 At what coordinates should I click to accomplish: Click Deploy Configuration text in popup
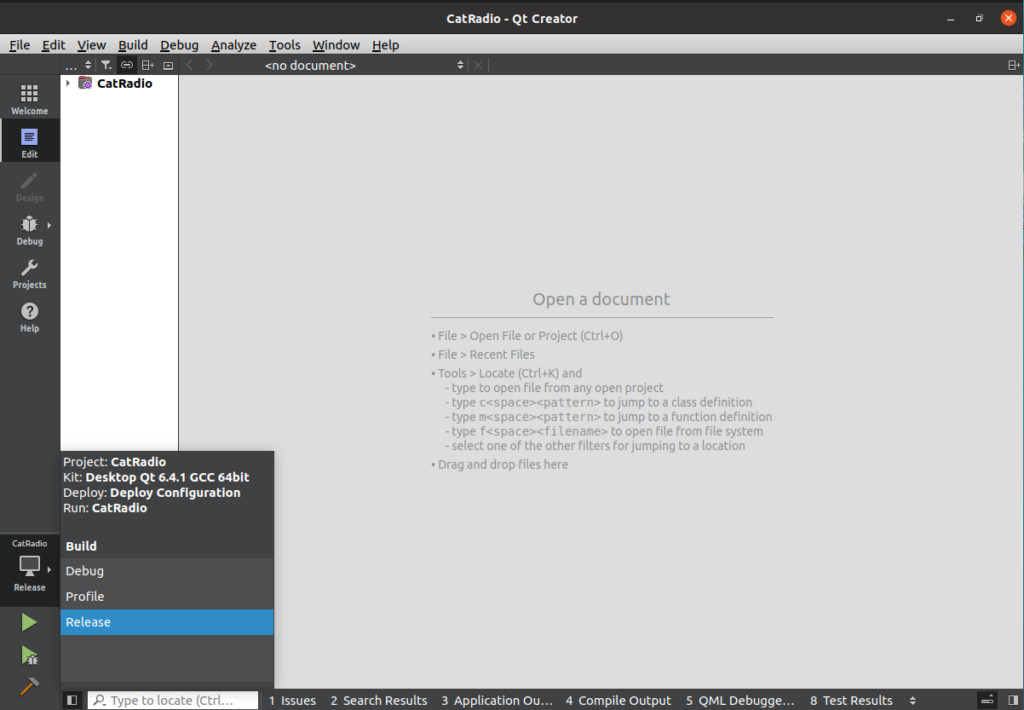175,492
